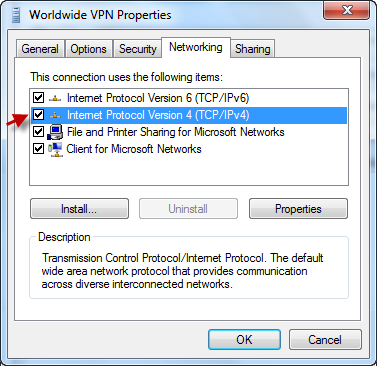This screenshot has width=377, height=366.
Task: Select Client for Microsoft Networks list item
Action: tap(134, 149)
